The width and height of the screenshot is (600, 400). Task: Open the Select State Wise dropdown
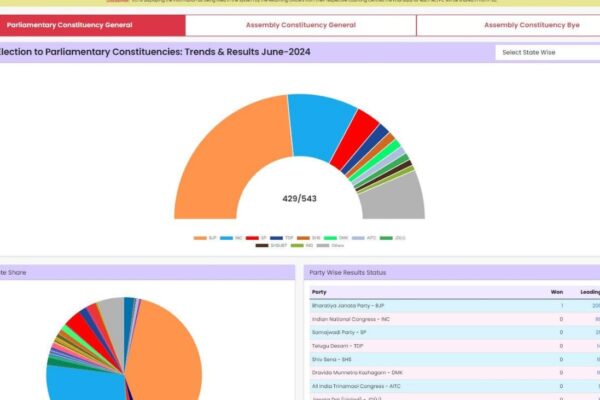click(545, 52)
